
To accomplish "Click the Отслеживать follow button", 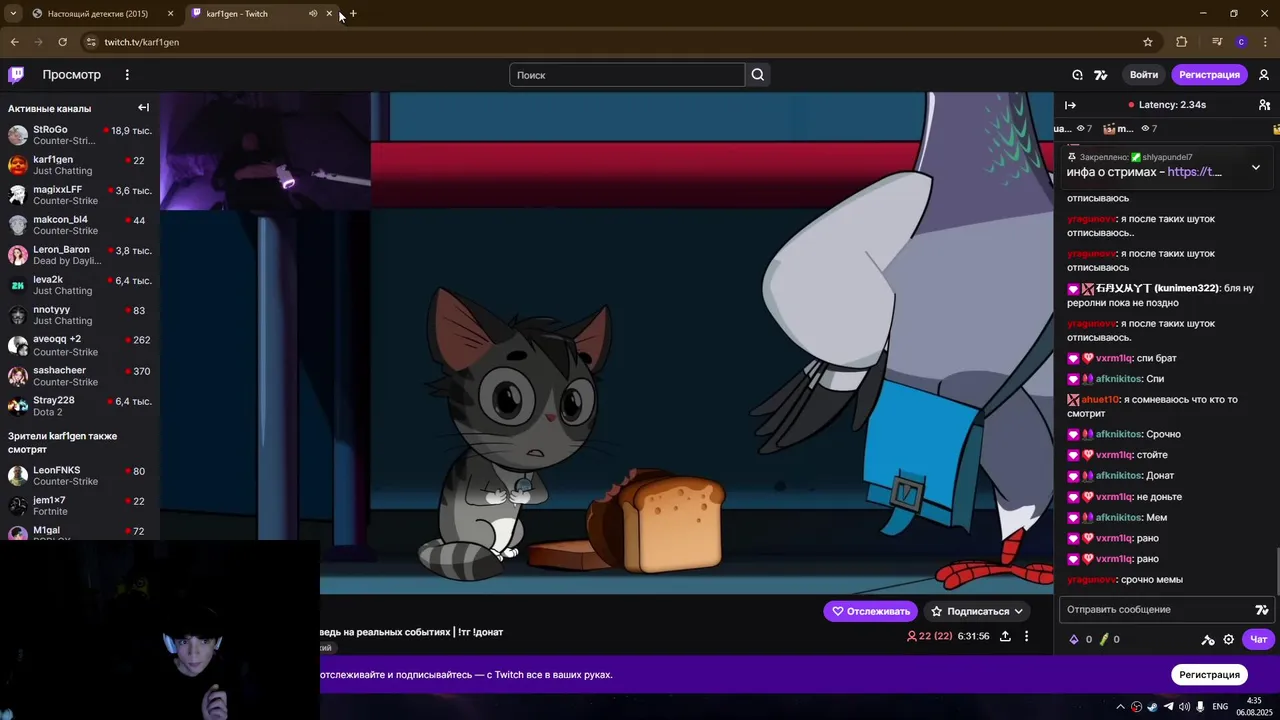I will [870, 611].
